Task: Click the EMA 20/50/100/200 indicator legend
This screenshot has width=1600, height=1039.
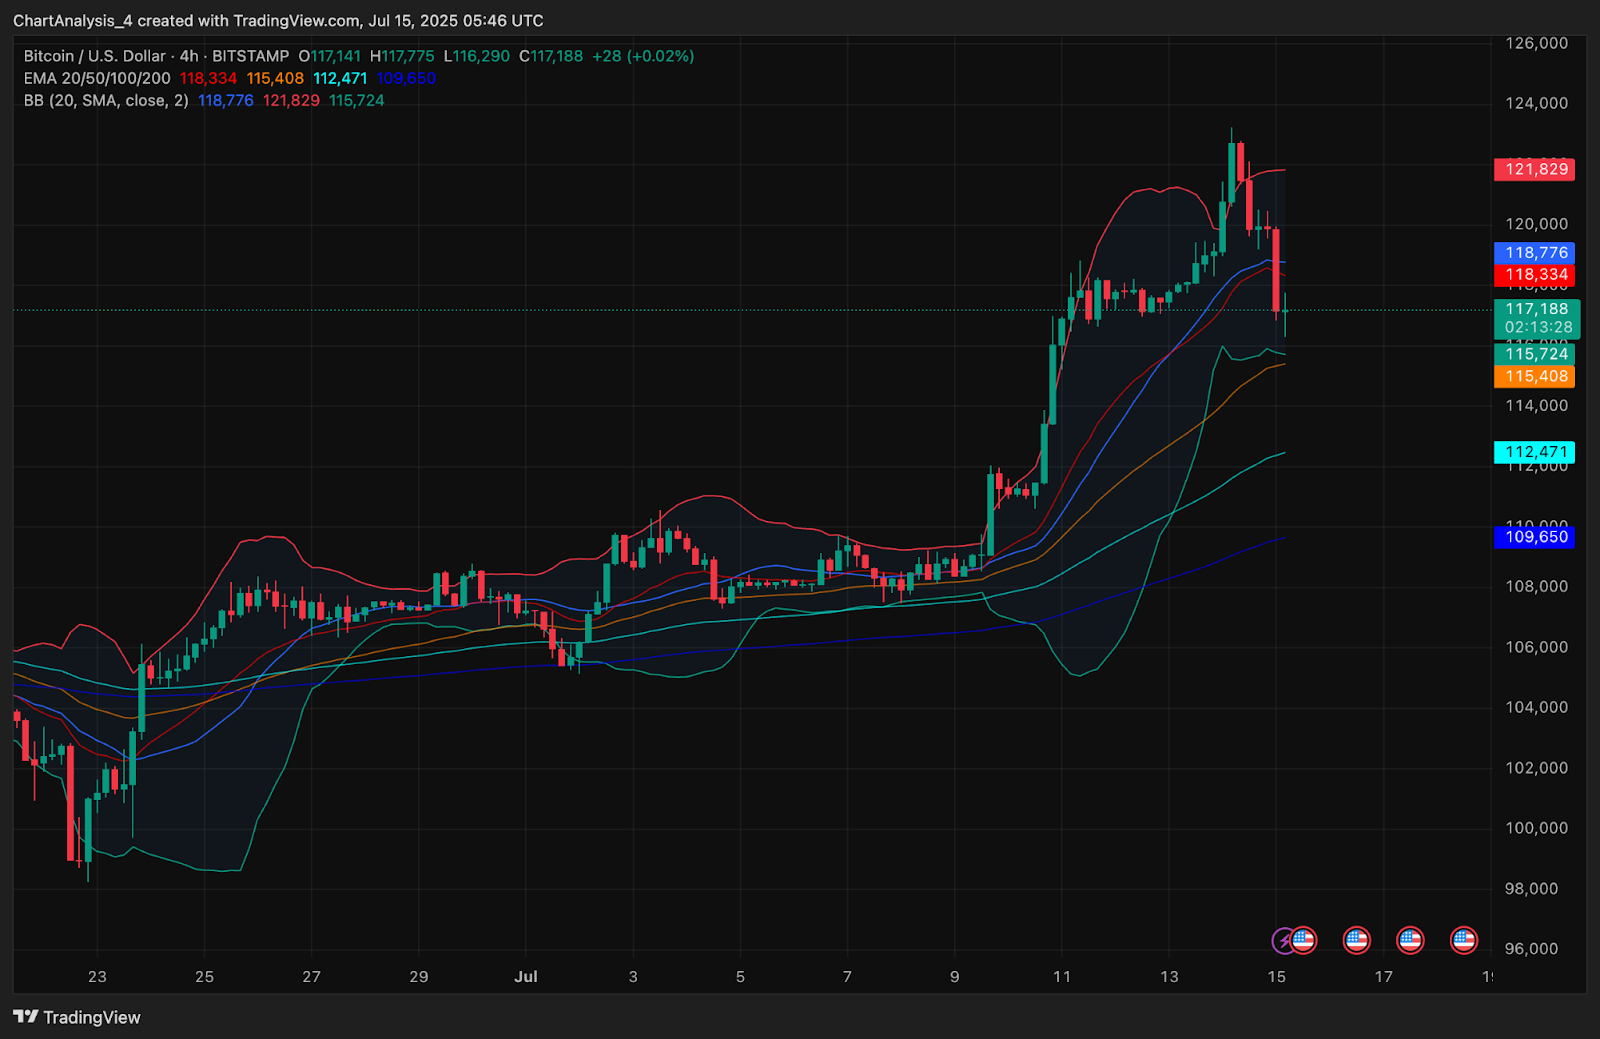Action: click(x=97, y=78)
